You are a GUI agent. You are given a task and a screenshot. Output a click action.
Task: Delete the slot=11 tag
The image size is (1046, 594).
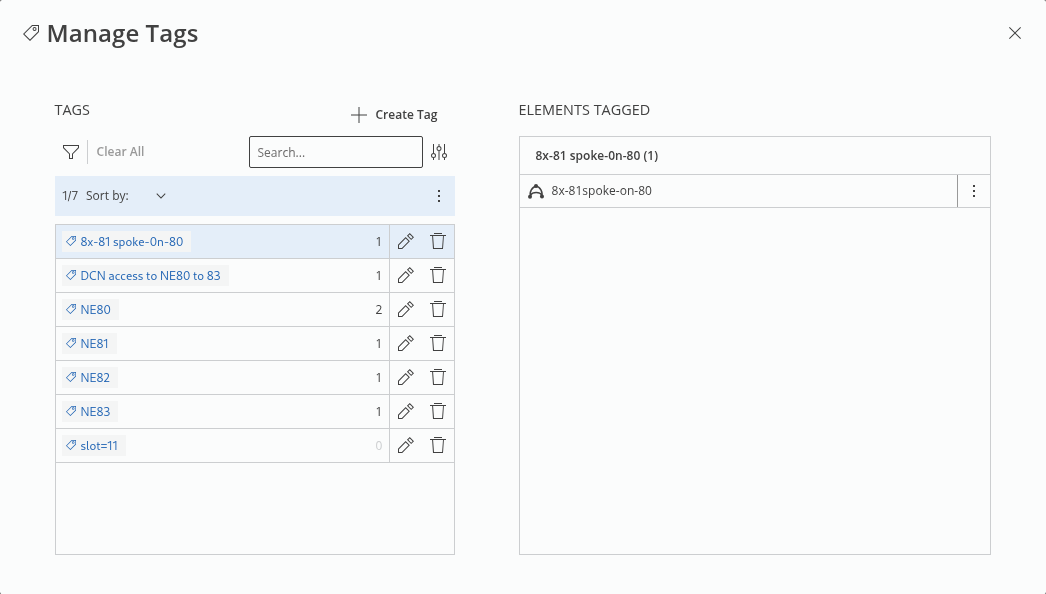[x=437, y=446]
